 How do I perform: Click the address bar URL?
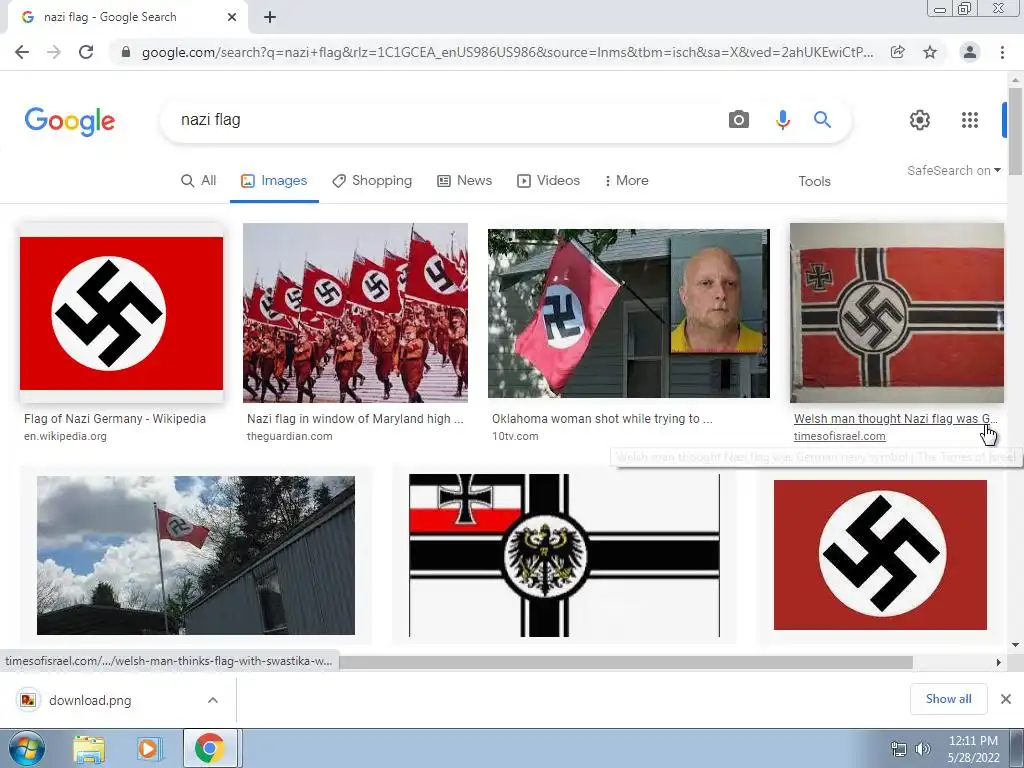507,52
